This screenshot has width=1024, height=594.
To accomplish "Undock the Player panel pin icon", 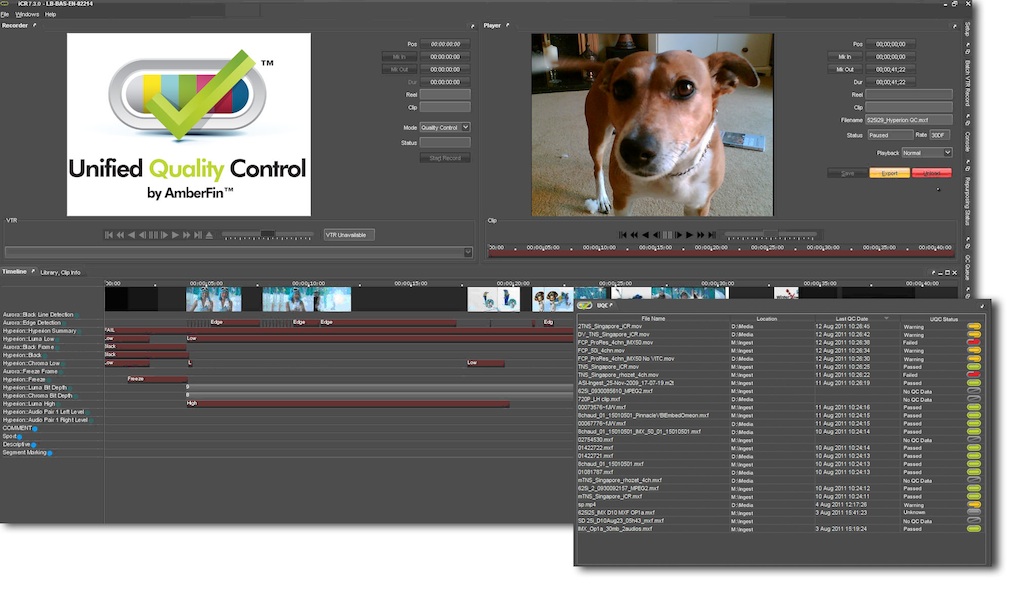I will (507, 25).
